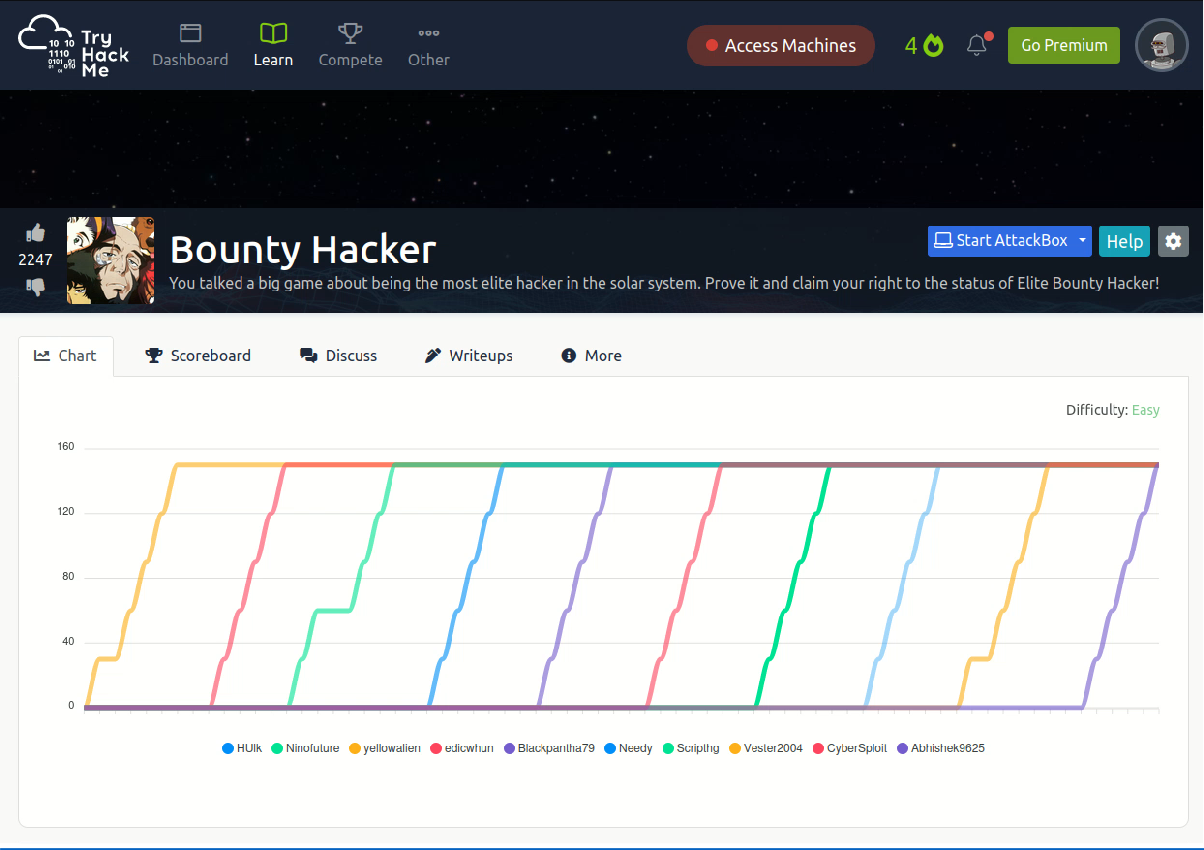This screenshot has width=1204, height=850.
Task: Like the room with thumbs up
Action: pyautogui.click(x=36, y=233)
